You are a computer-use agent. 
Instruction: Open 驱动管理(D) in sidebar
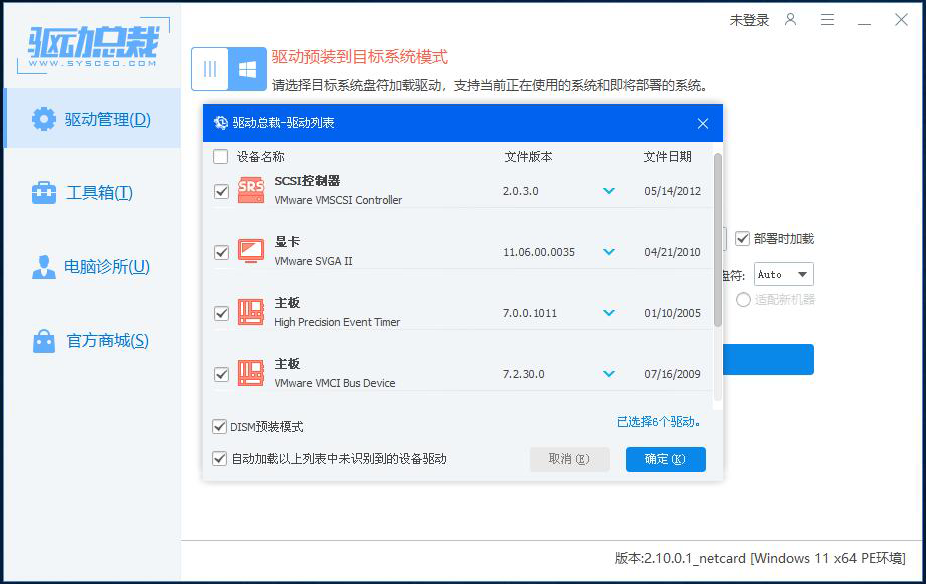(92, 119)
